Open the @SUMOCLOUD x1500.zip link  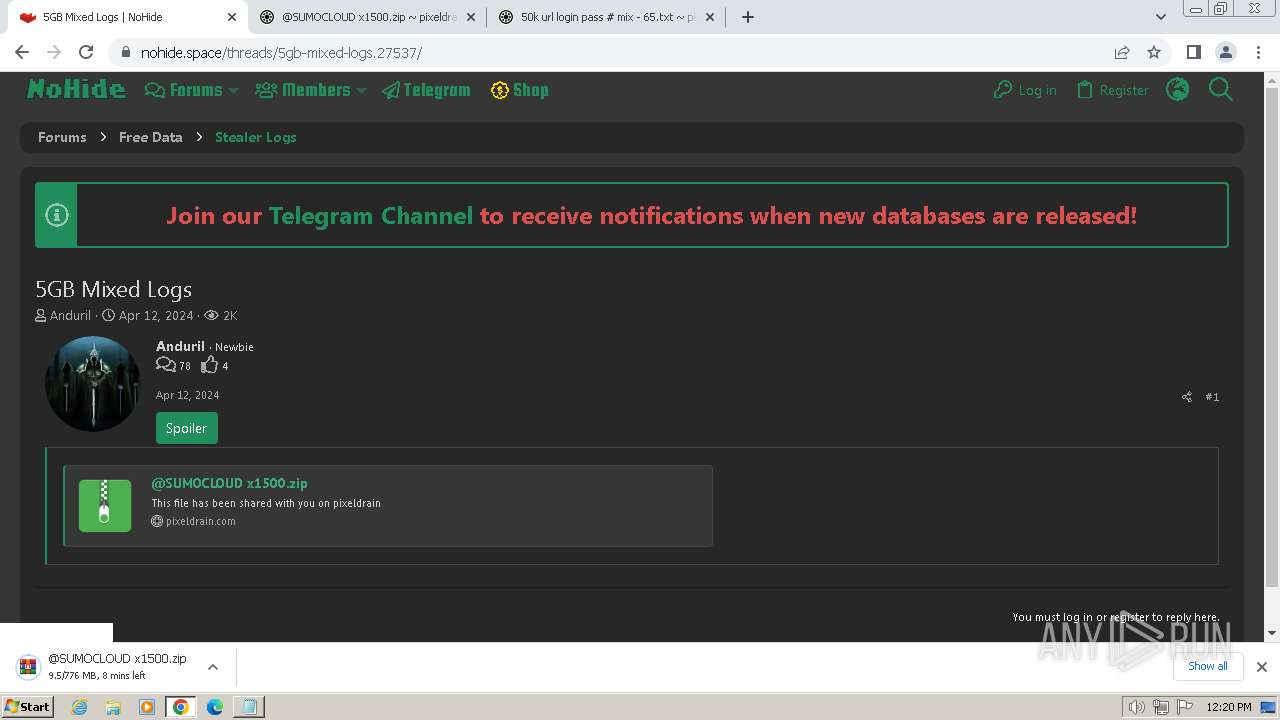[229, 483]
